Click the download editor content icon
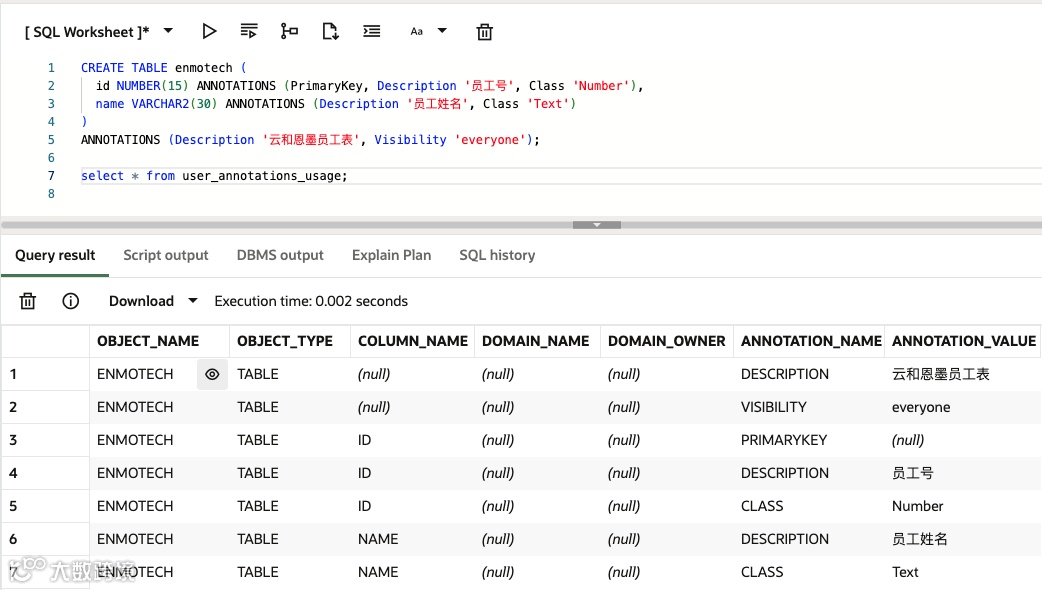 pos(330,32)
